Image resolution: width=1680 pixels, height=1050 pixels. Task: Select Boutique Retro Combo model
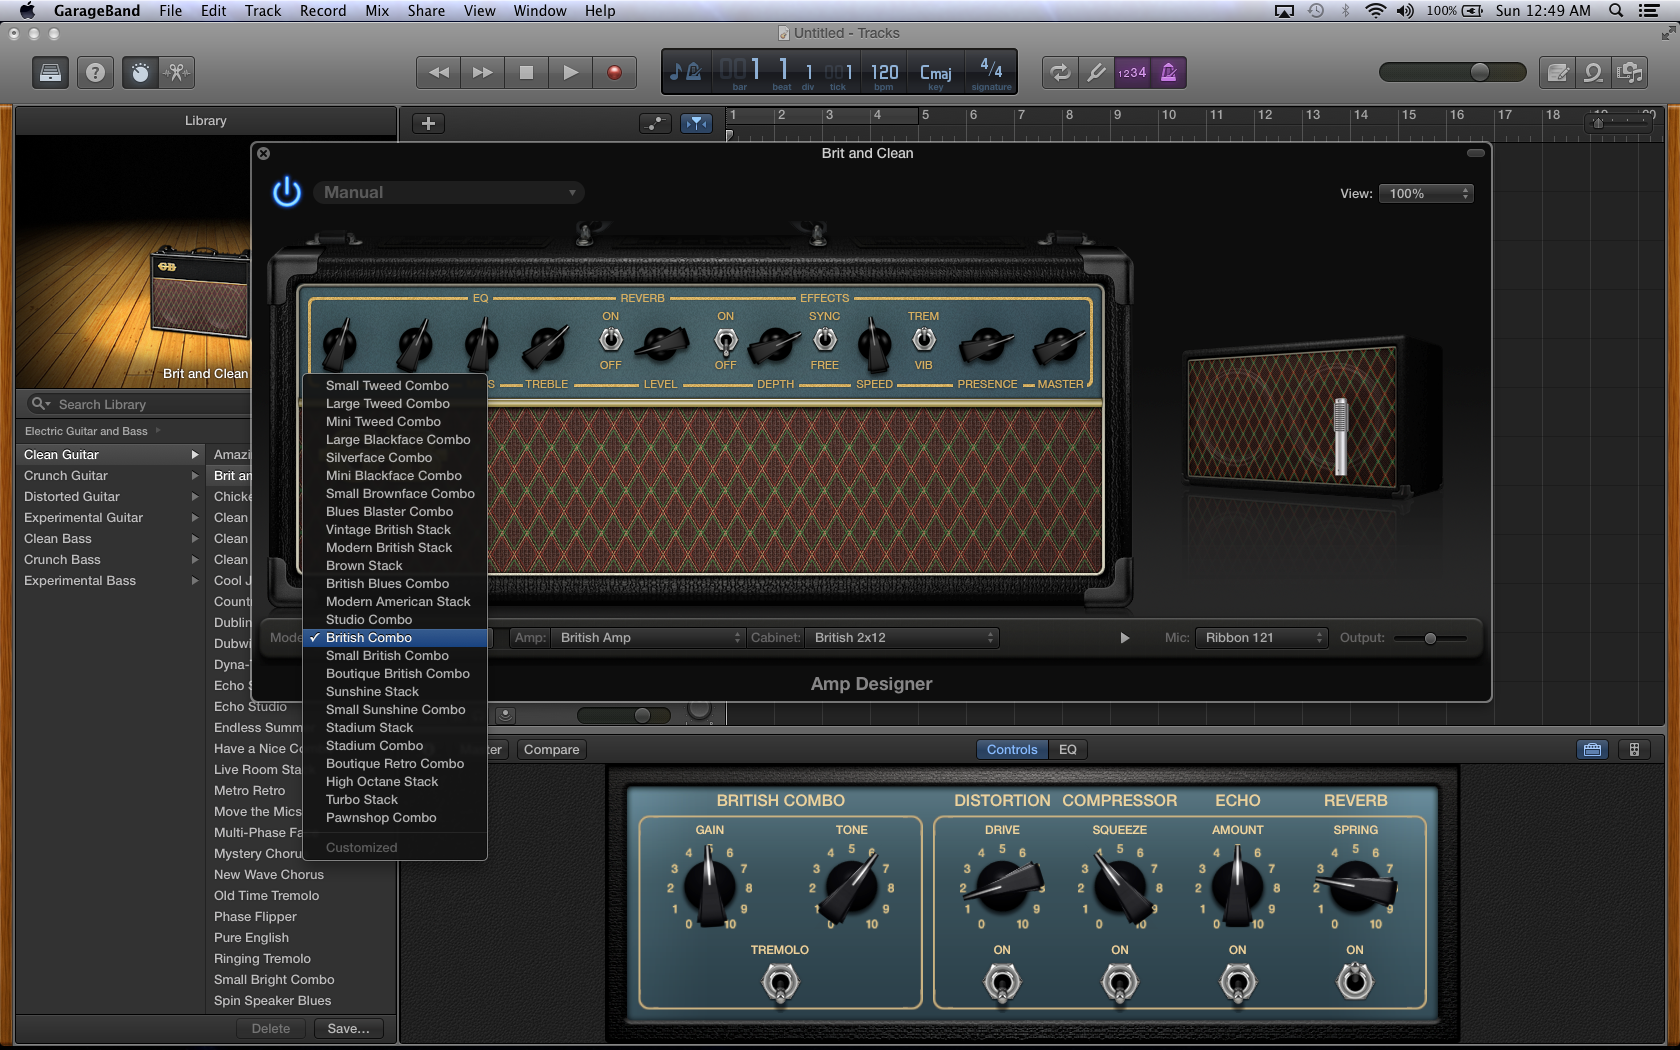(x=395, y=763)
